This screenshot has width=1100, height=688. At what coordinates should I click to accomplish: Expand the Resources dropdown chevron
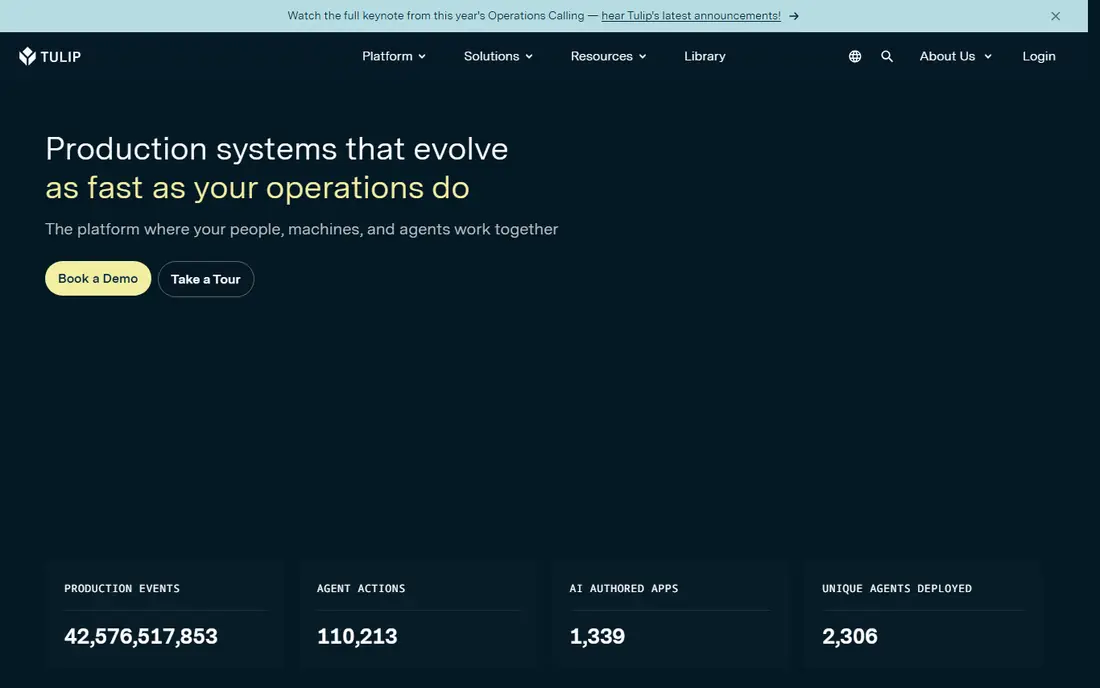[x=643, y=57]
